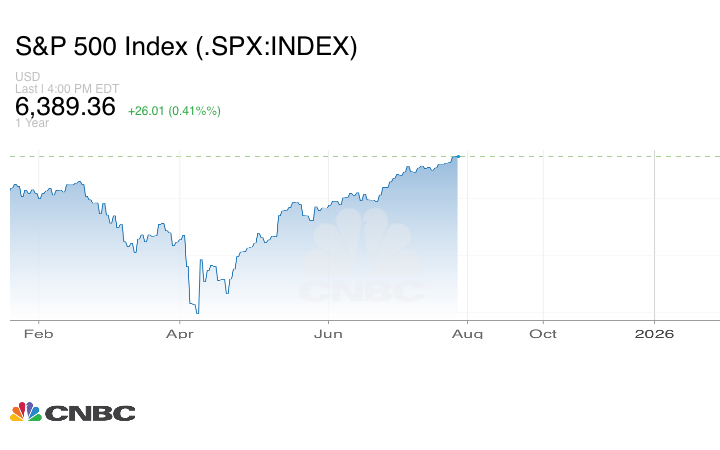Click the Feb label on the time axis
Viewport: 720px width, 450px height.
pos(36,334)
